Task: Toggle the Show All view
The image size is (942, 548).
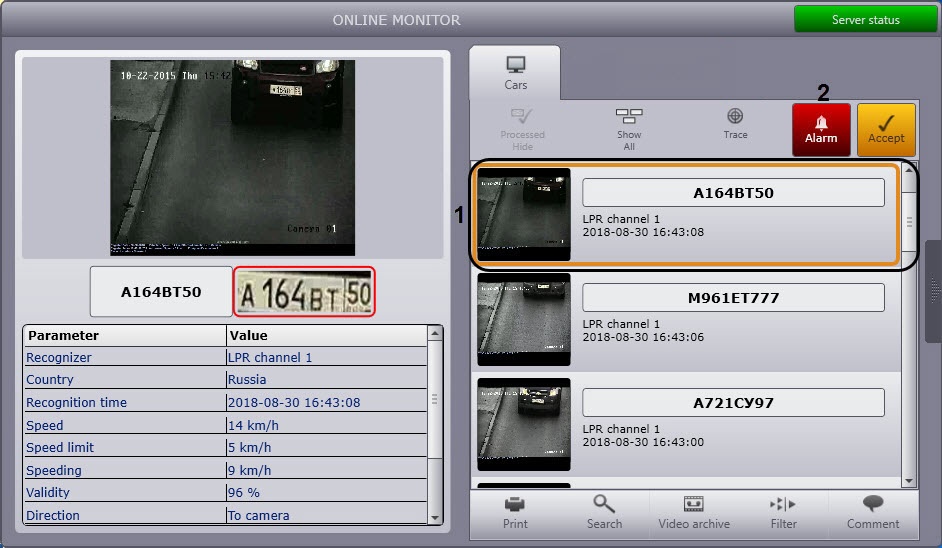Action: [629, 130]
